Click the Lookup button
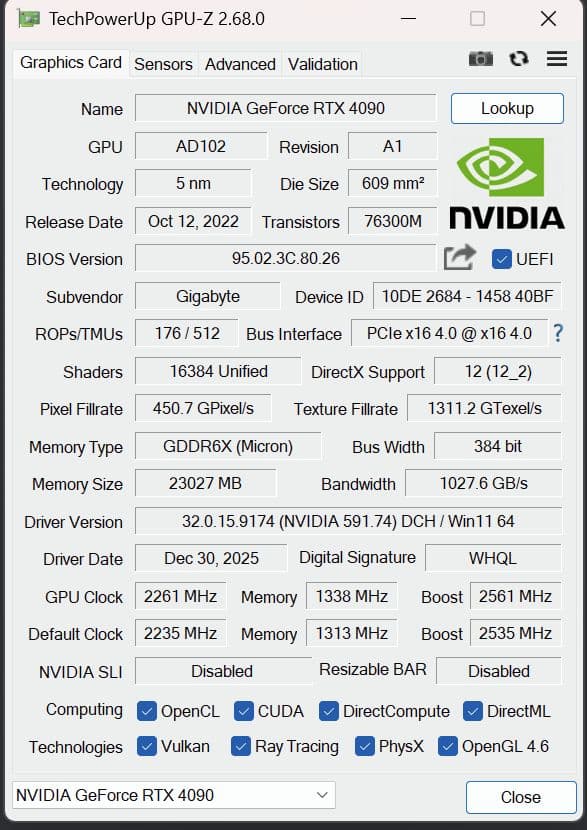Screen dimensions: 587x830 (x=507, y=108)
